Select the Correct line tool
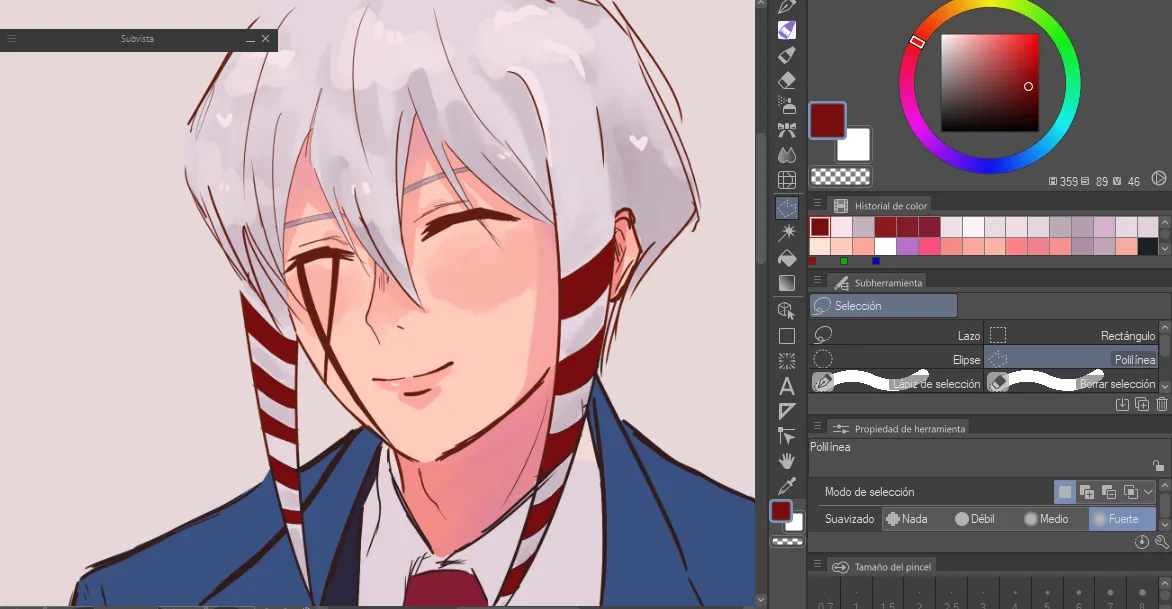This screenshot has height=609, width=1172. (x=786, y=436)
